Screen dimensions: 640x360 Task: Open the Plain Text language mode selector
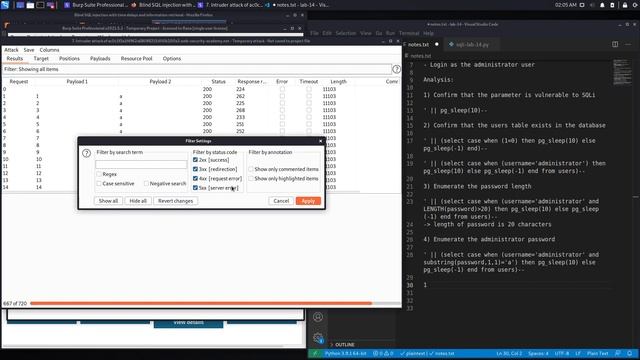point(598,353)
